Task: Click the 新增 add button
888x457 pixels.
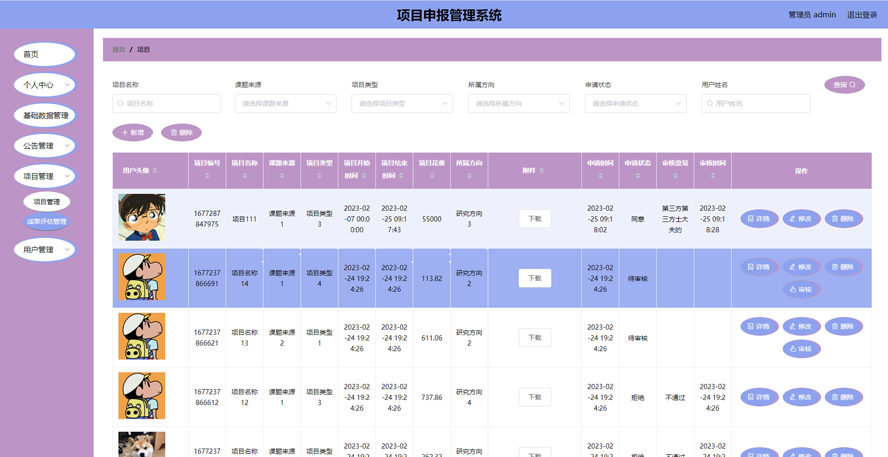Action: (133, 133)
